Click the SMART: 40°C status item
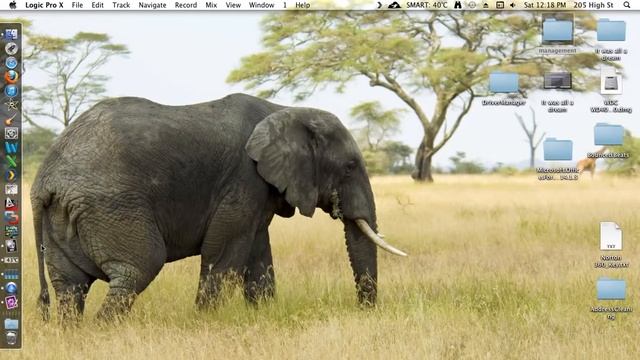640x360 pixels. point(427,5)
